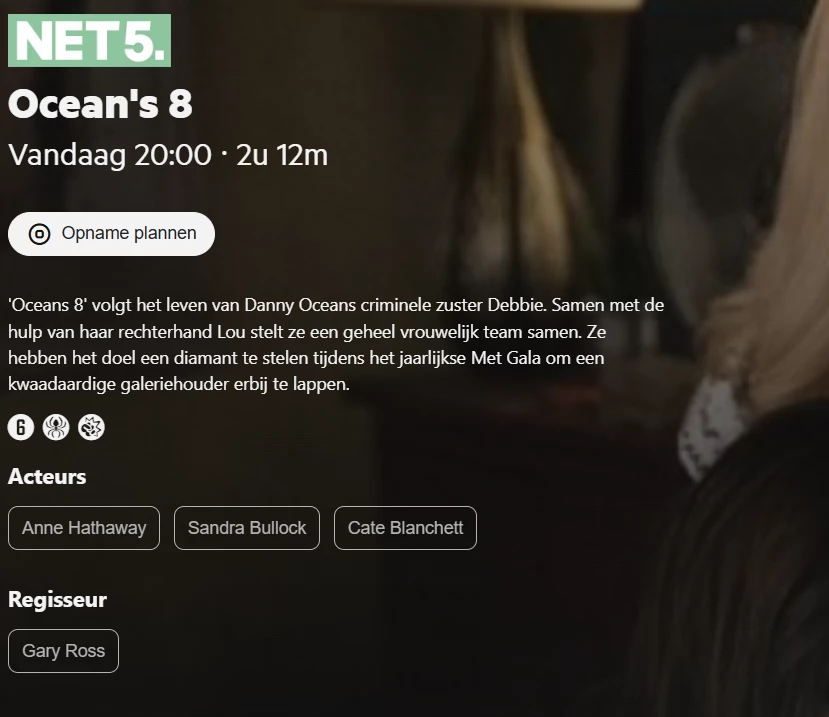The width and height of the screenshot is (829, 717).
Task: Select actor Anne Hathaway
Action: coord(84,528)
